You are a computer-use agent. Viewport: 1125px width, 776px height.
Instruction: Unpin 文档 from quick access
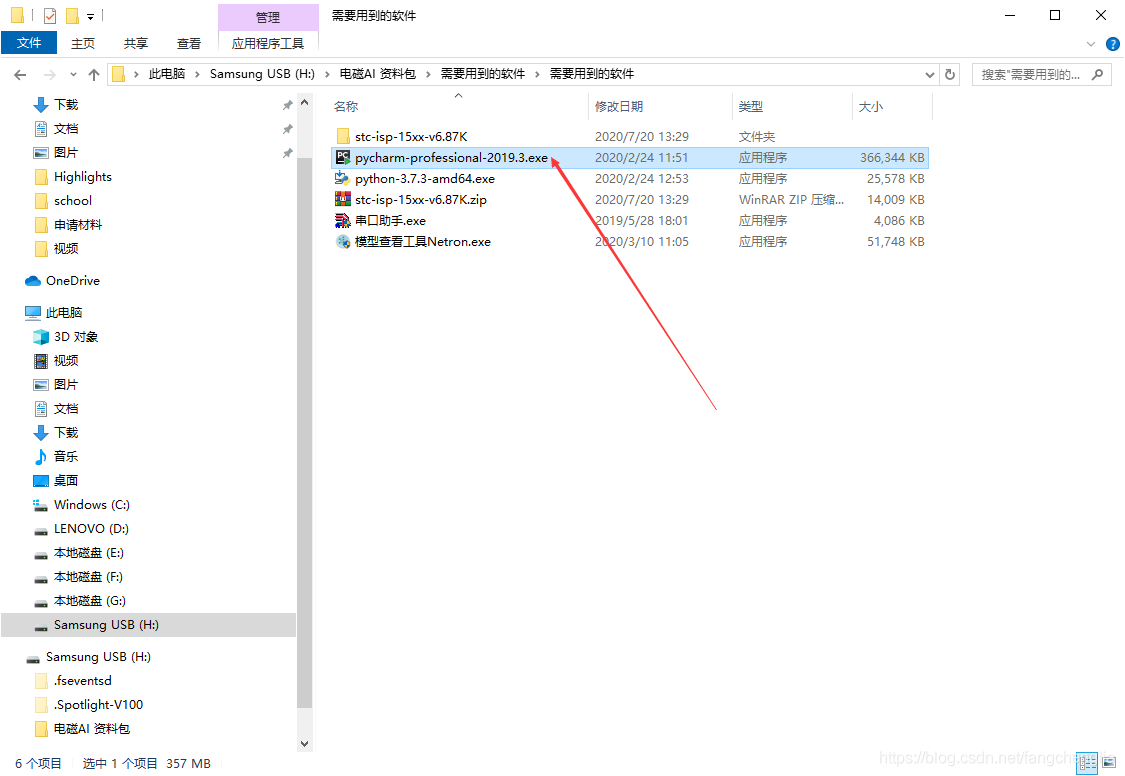287,129
